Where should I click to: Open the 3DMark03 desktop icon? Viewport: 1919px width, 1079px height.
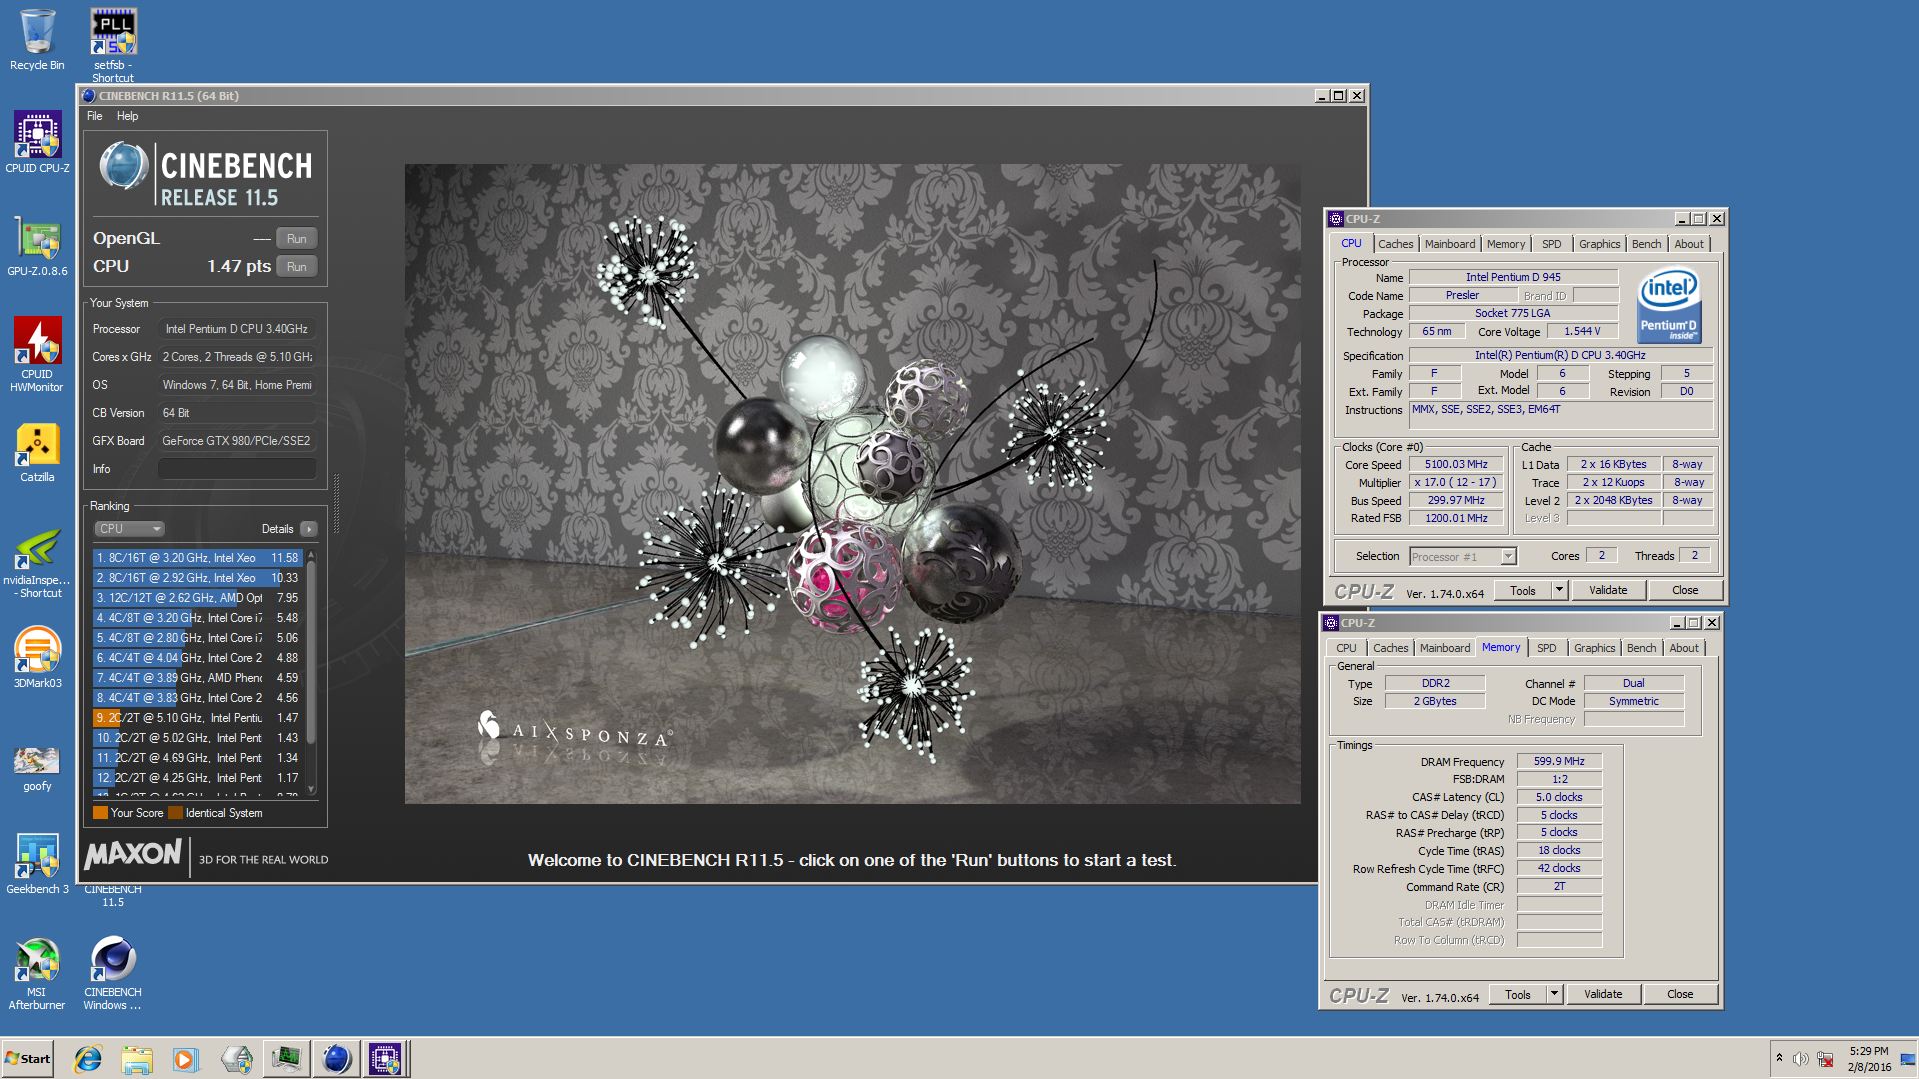pyautogui.click(x=37, y=657)
